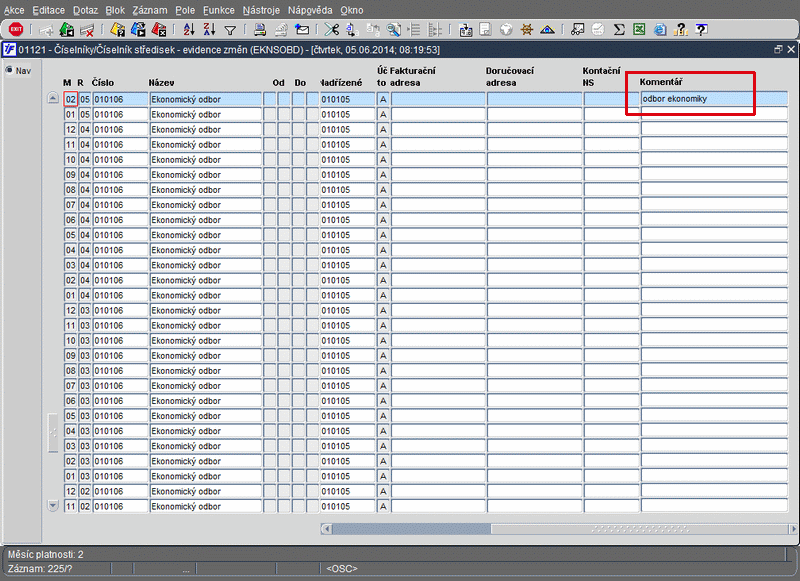Viewport: 800px width, 581px height.
Task: Open the Záznam menu
Action: [149, 9]
